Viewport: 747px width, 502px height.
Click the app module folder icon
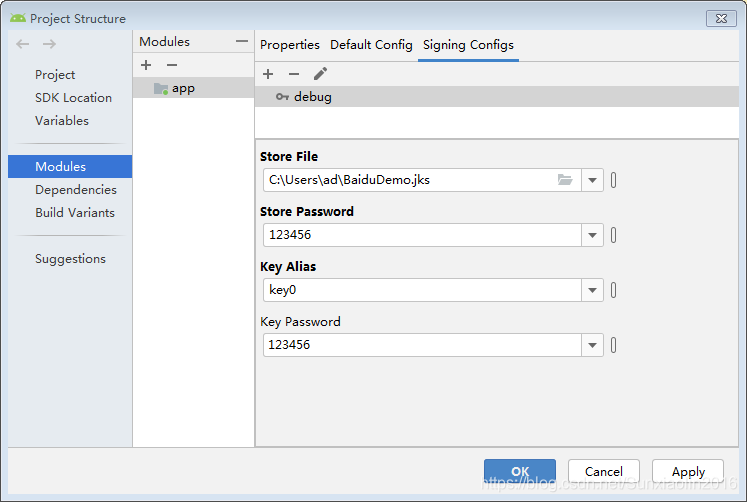(161, 88)
